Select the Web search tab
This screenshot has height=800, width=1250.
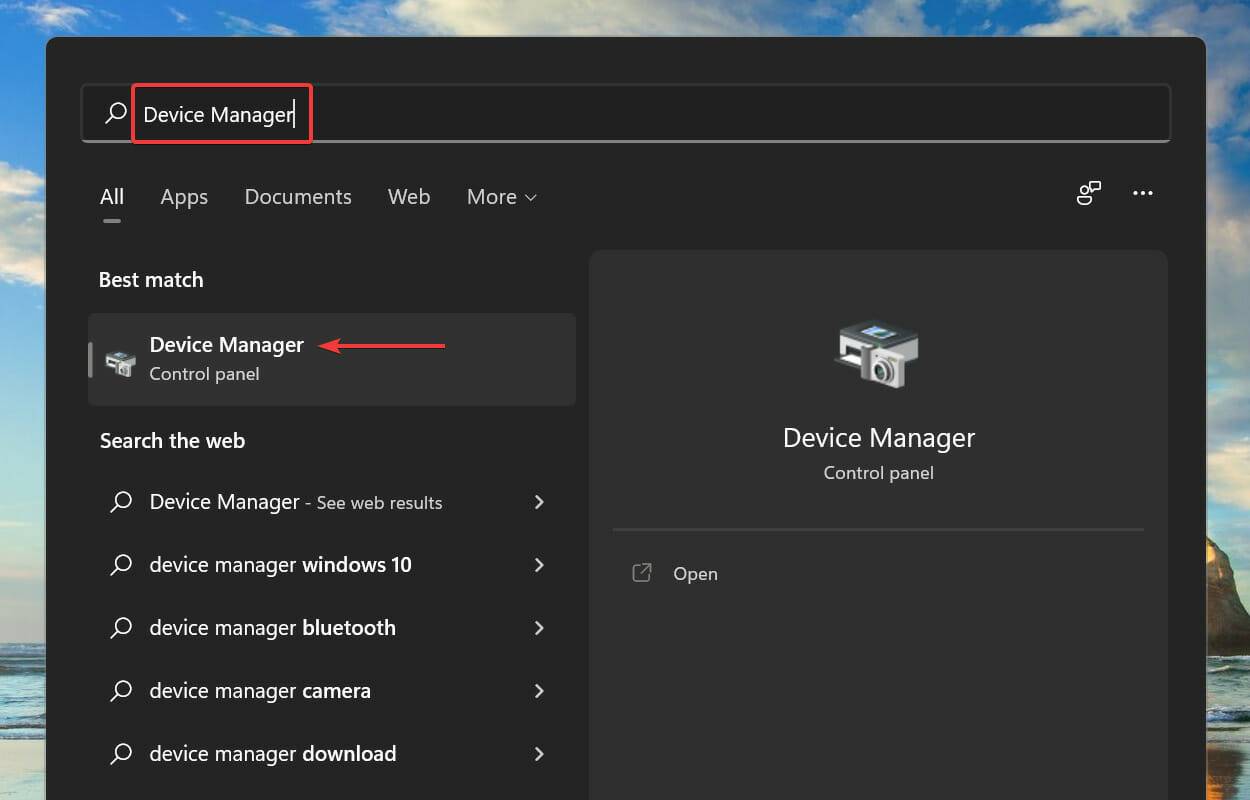click(408, 197)
